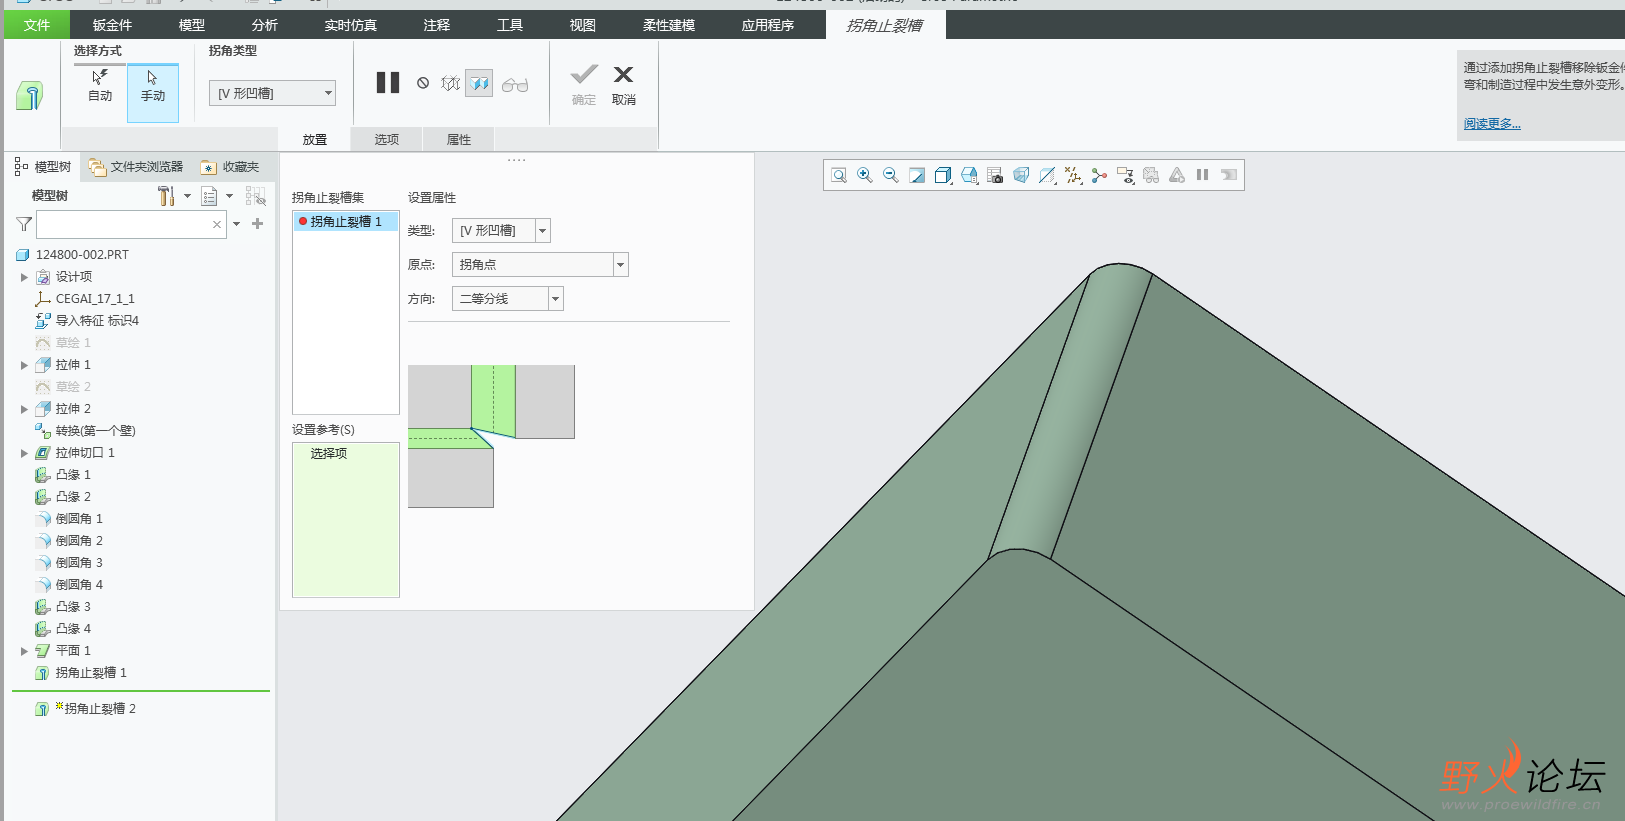Viewport: 1625px width, 821px height.
Task: Open the display style cube icon
Action: (x=943, y=175)
